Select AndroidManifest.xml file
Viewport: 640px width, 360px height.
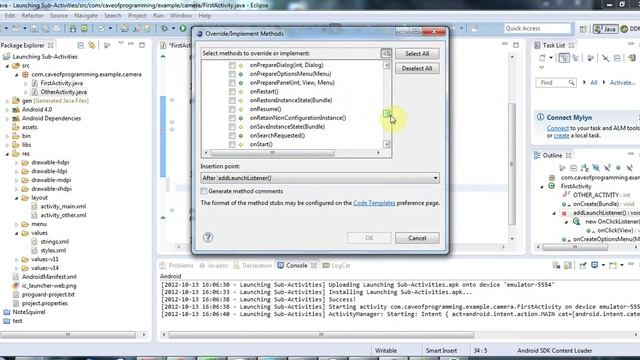coord(49,277)
